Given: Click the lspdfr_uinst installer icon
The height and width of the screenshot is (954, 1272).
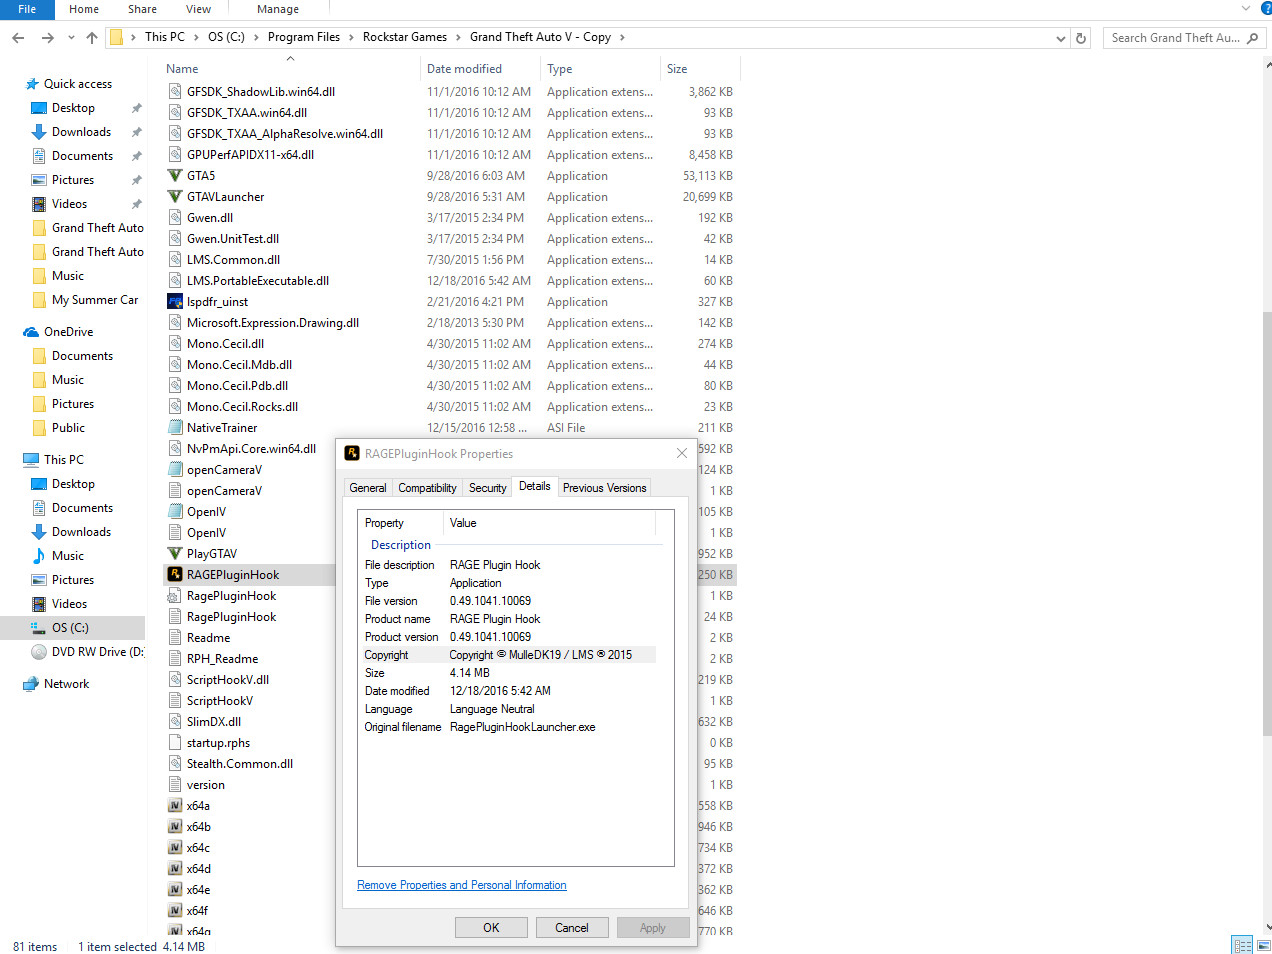Looking at the screenshot, I should click(175, 302).
